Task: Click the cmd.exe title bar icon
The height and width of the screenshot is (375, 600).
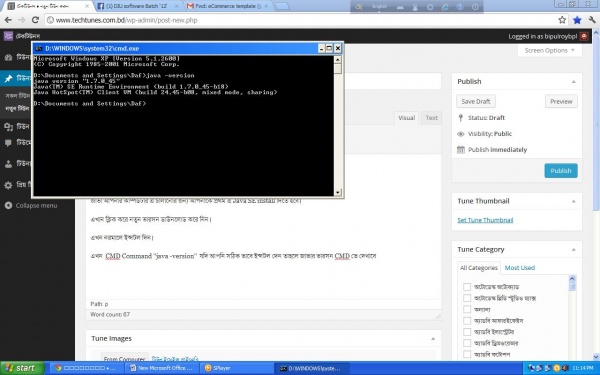Action: click(x=38, y=49)
